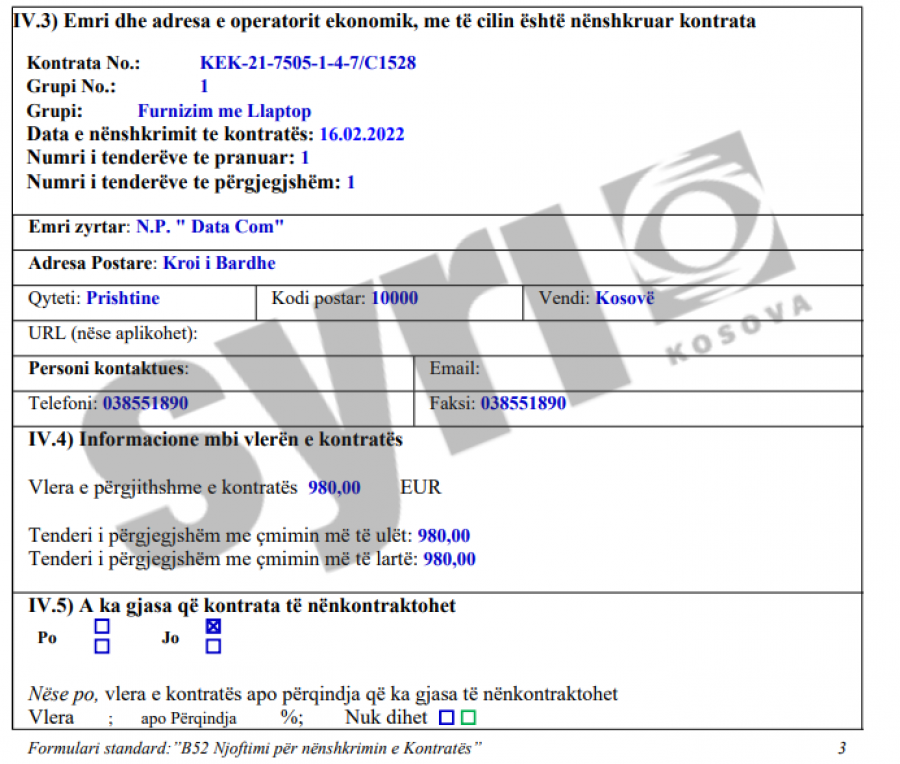
Task: Select the postal address 'Kroi i Bardhe'
Action: 219,263
